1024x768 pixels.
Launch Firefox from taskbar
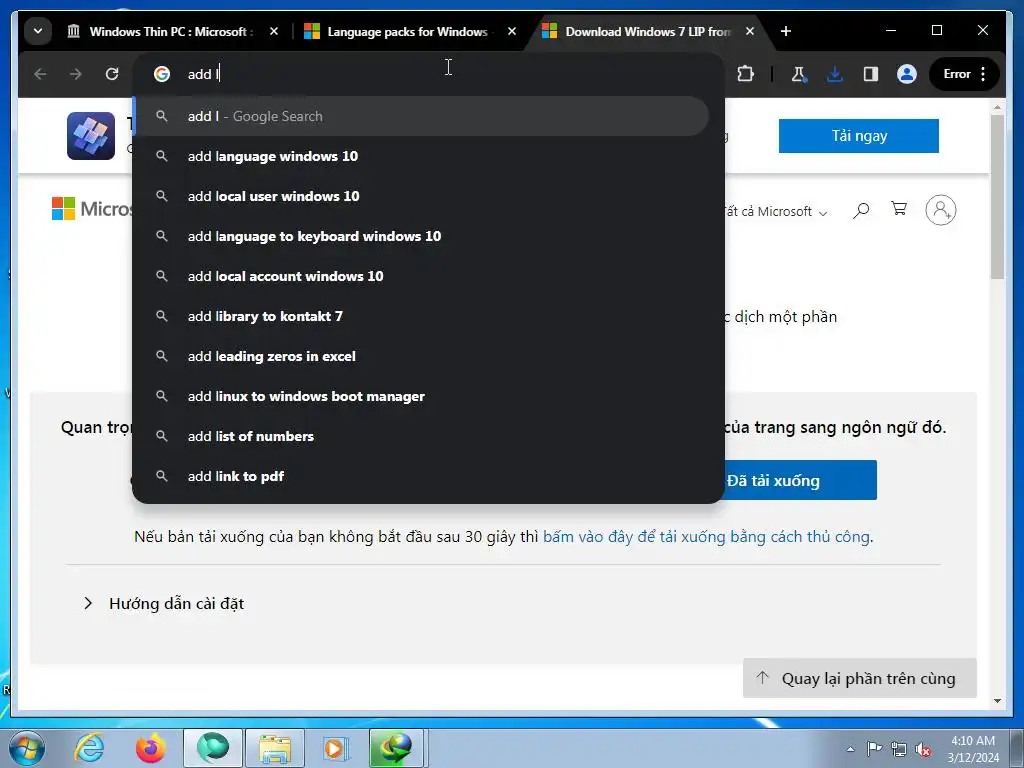(x=150, y=748)
